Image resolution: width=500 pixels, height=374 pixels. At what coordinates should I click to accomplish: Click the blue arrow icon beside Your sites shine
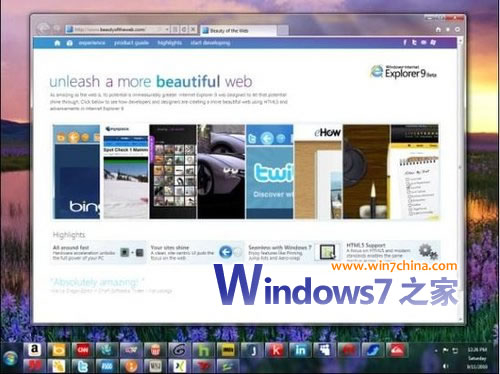coord(226,252)
